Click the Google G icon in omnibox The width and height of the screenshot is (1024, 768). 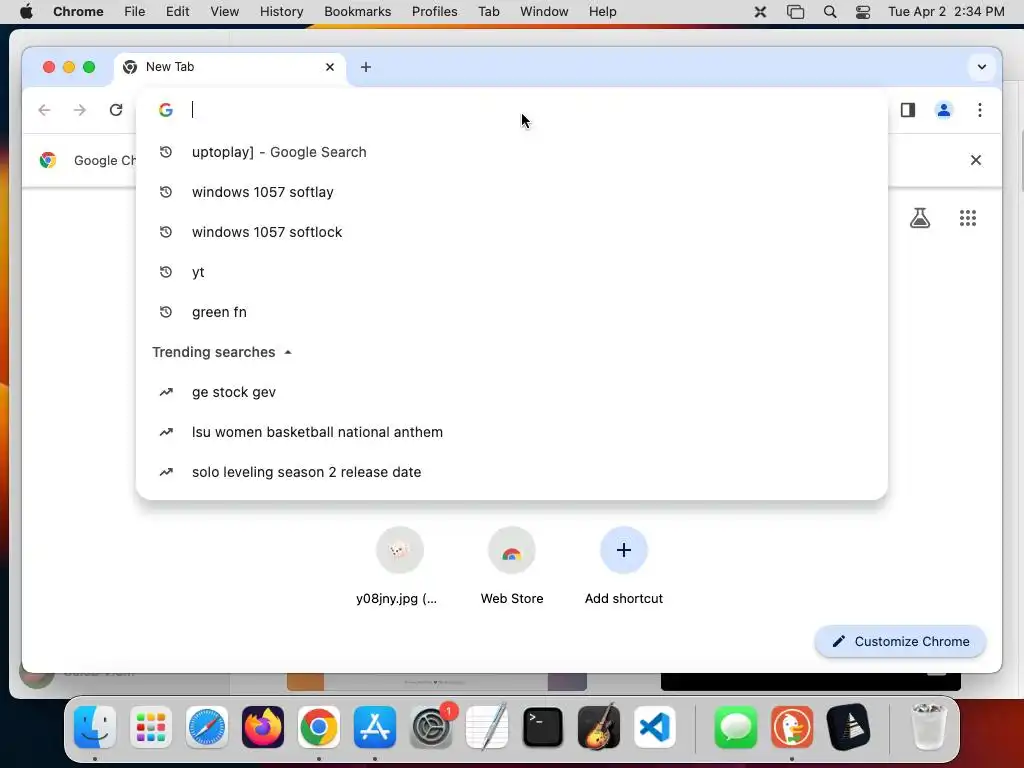(166, 110)
